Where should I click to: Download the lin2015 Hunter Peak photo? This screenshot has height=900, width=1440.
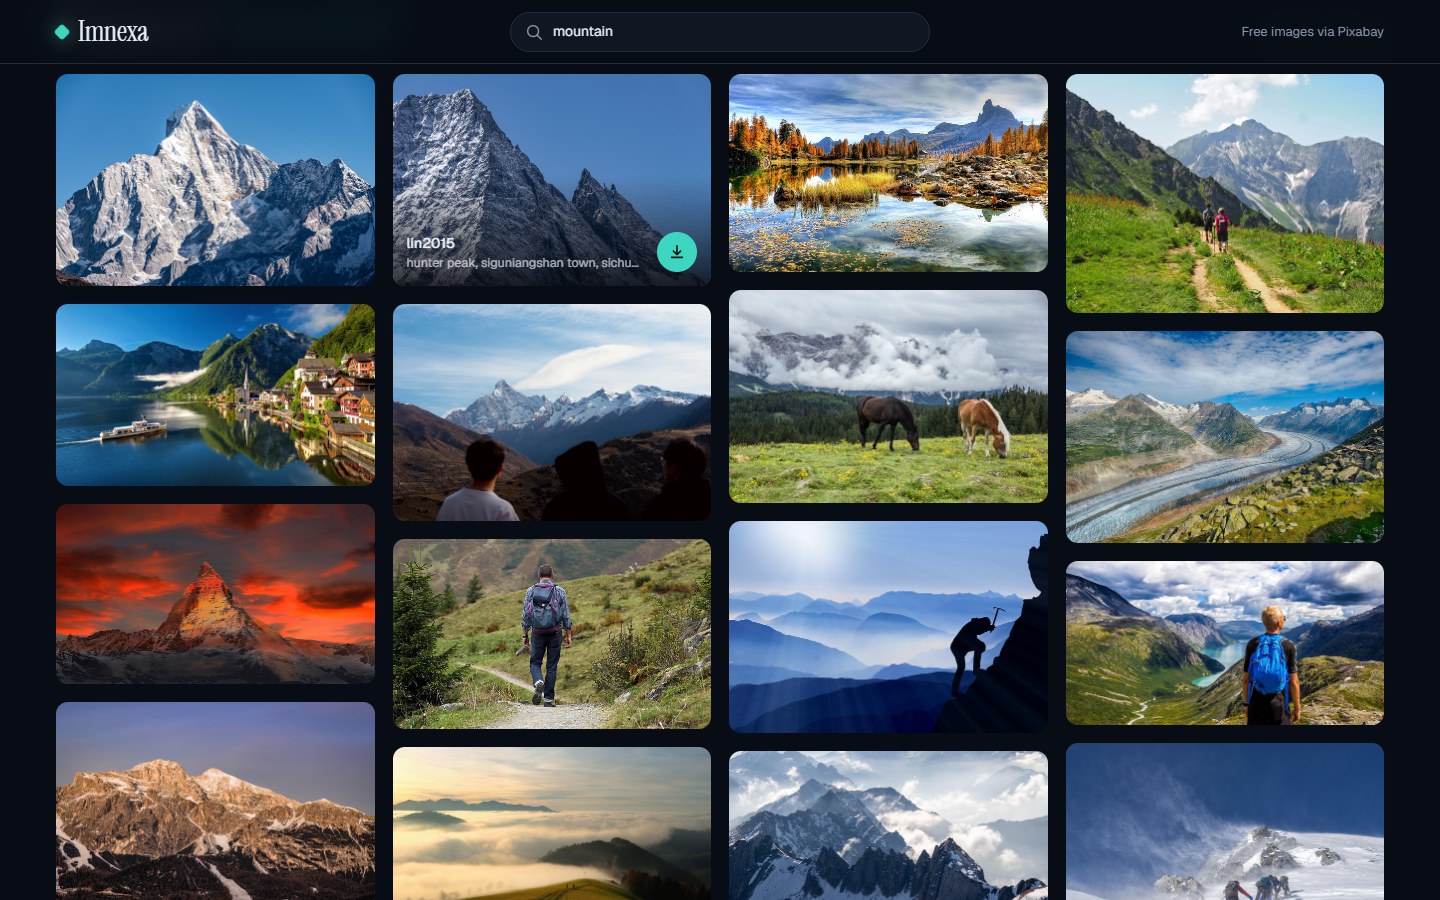pos(677,252)
